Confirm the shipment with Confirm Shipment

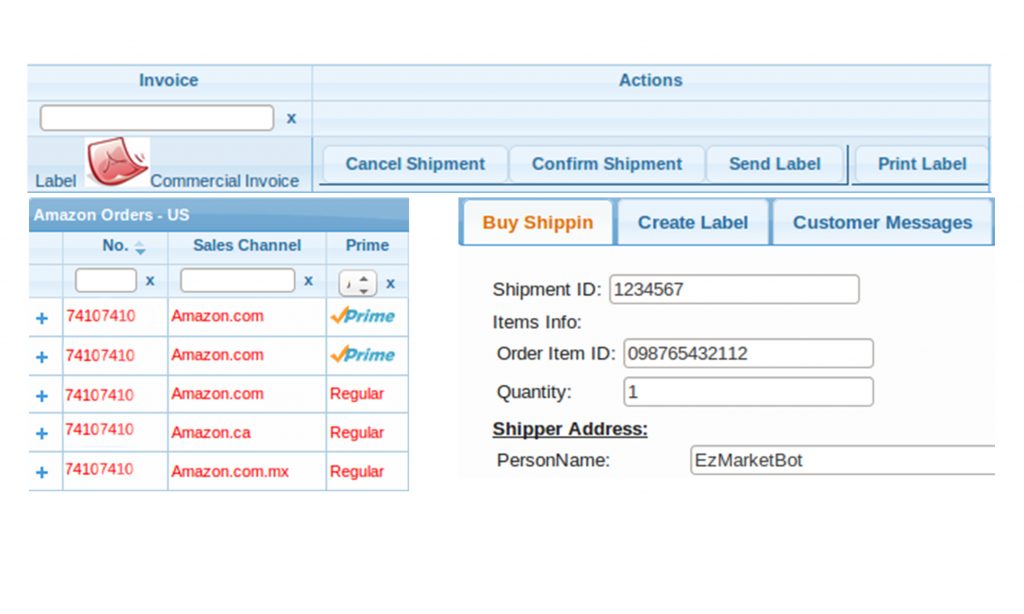pyautogui.click(x=607, y=164)
